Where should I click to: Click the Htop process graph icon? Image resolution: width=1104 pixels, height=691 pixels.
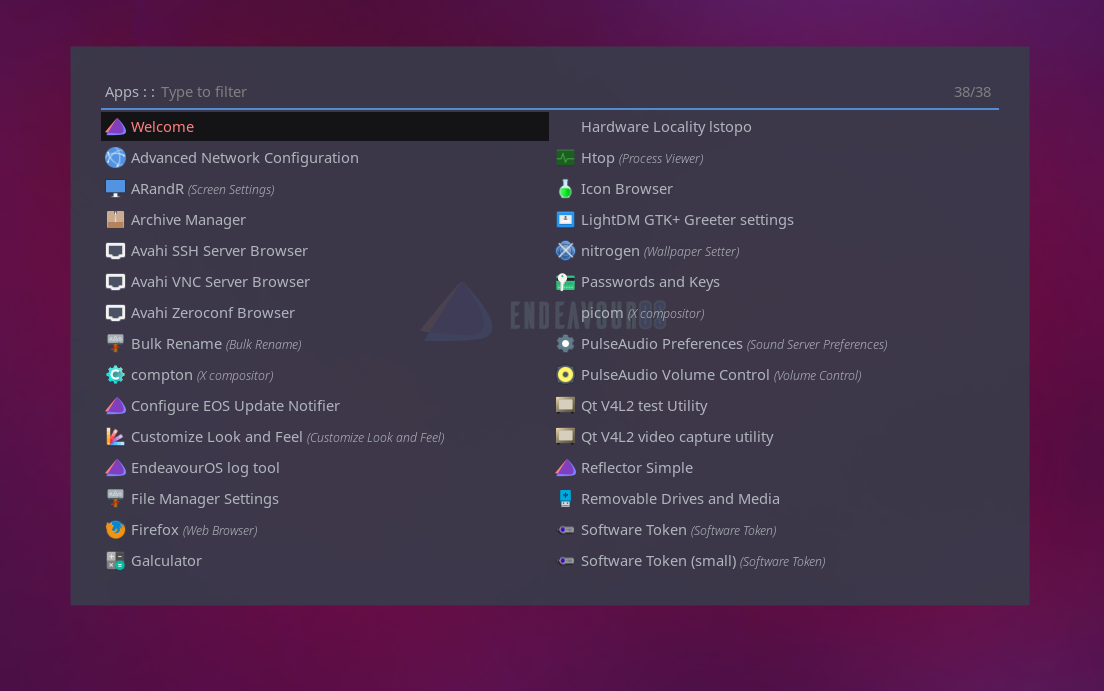565,158
